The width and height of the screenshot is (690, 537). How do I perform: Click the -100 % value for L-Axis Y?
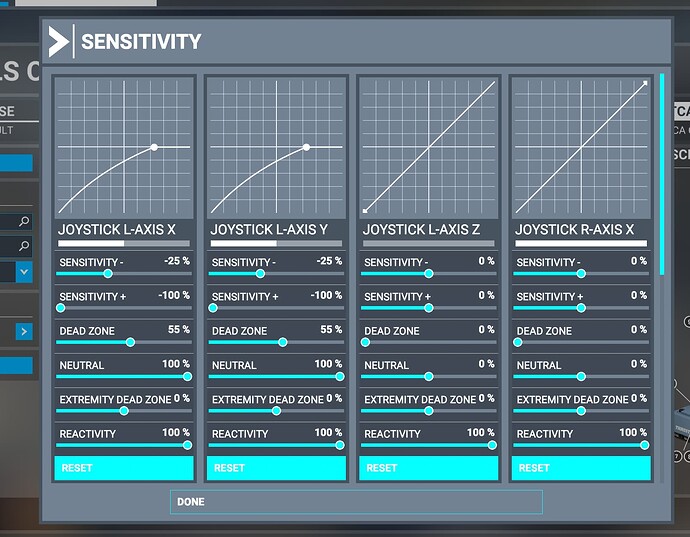tap(327, 295)
